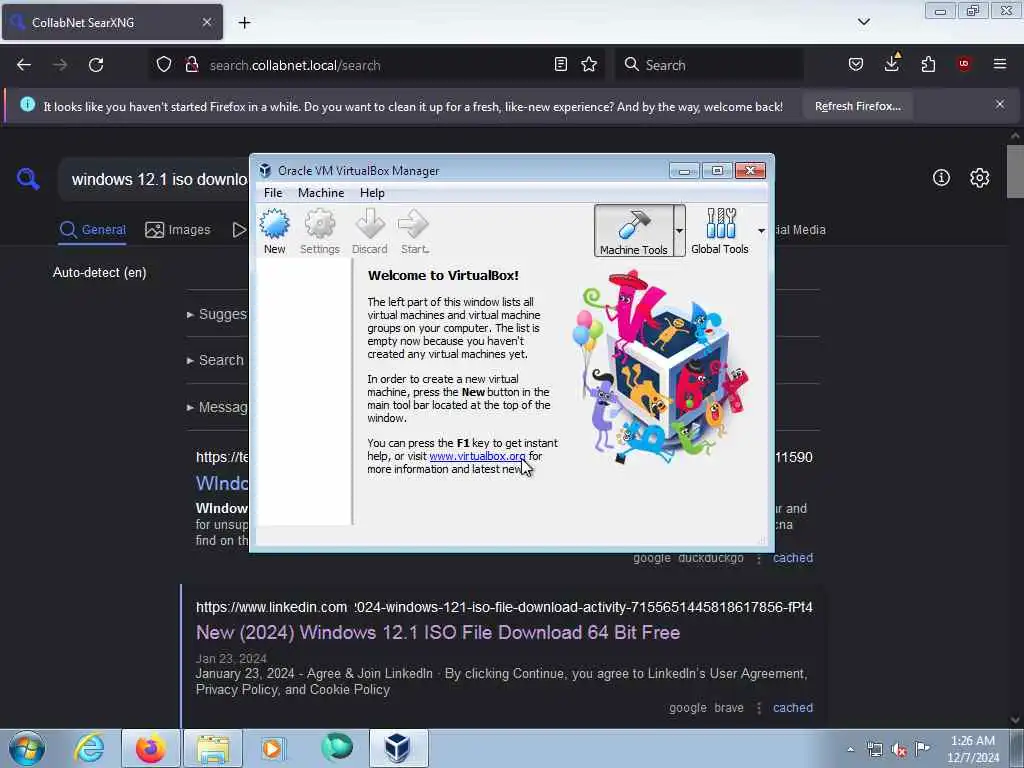
Task: Click the Start arrow toolbar icon
Action: (414, 231)
